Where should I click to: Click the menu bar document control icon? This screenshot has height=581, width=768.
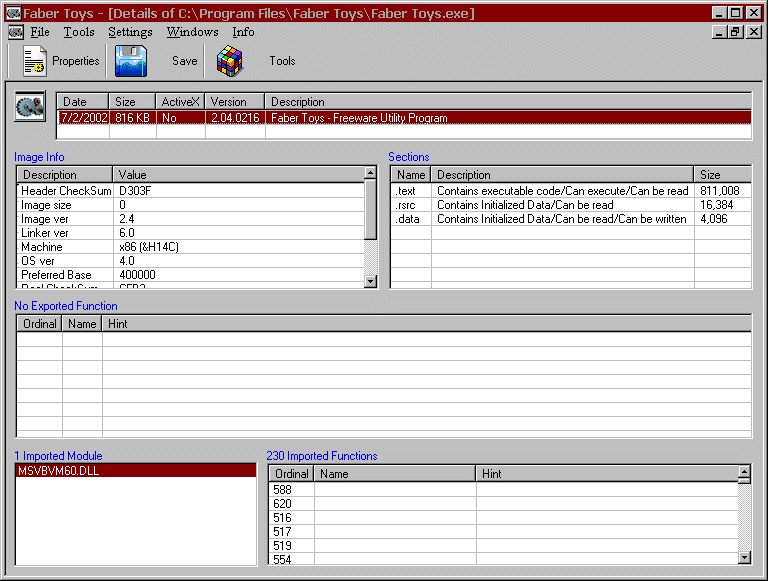[x=16, y=32]
